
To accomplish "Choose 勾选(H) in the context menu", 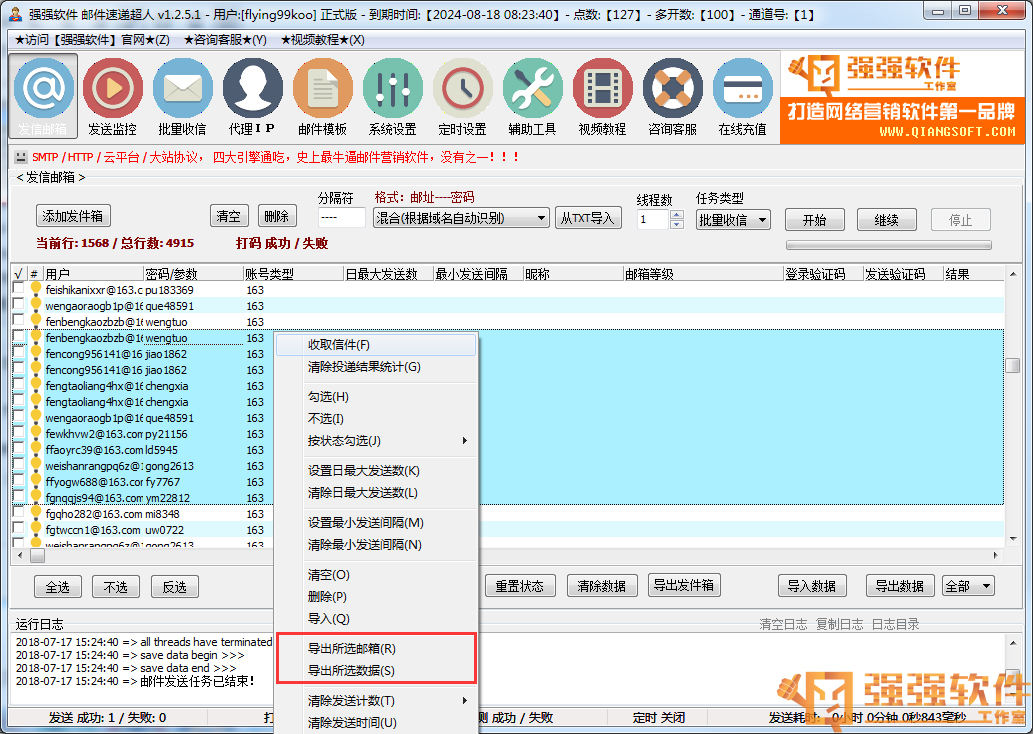I will coord(376,397).
